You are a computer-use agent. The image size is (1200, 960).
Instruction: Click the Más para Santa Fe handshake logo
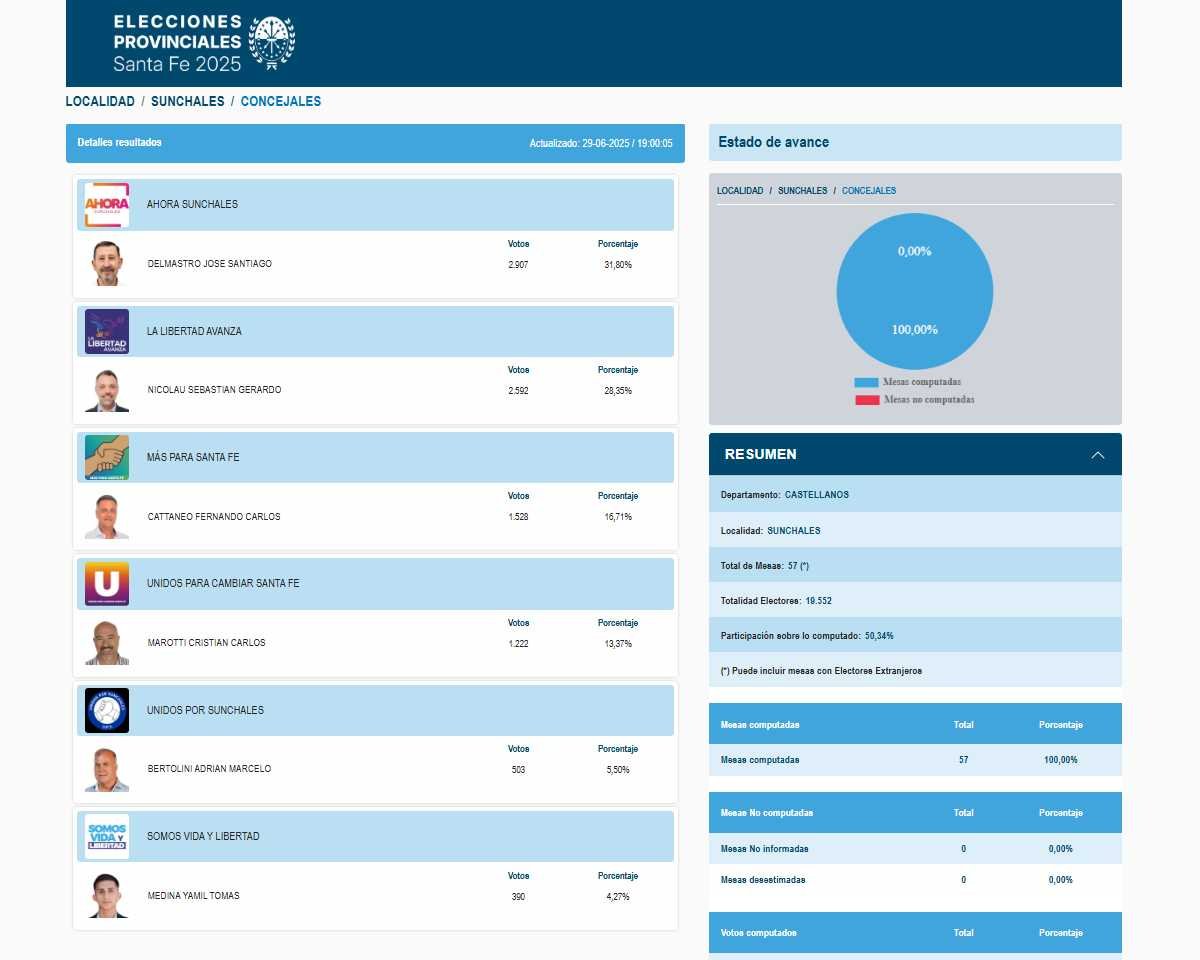[107, 457]
